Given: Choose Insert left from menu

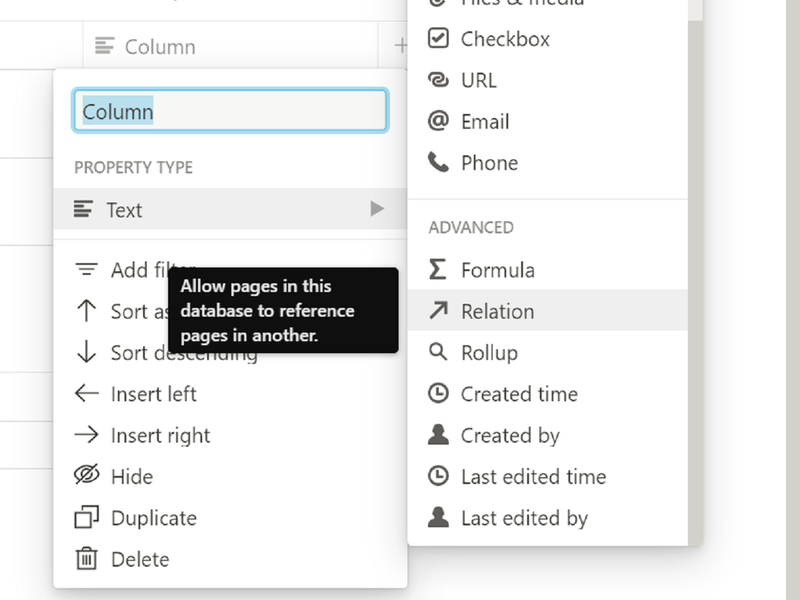Looking at the screenshot, I should pos(153,394).
